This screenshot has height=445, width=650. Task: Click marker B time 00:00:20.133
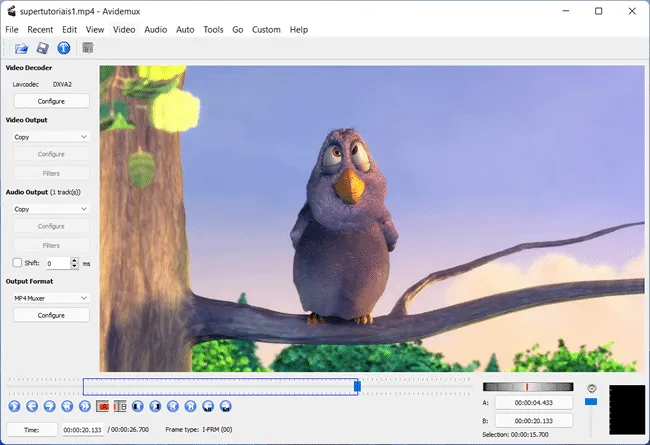534,421
